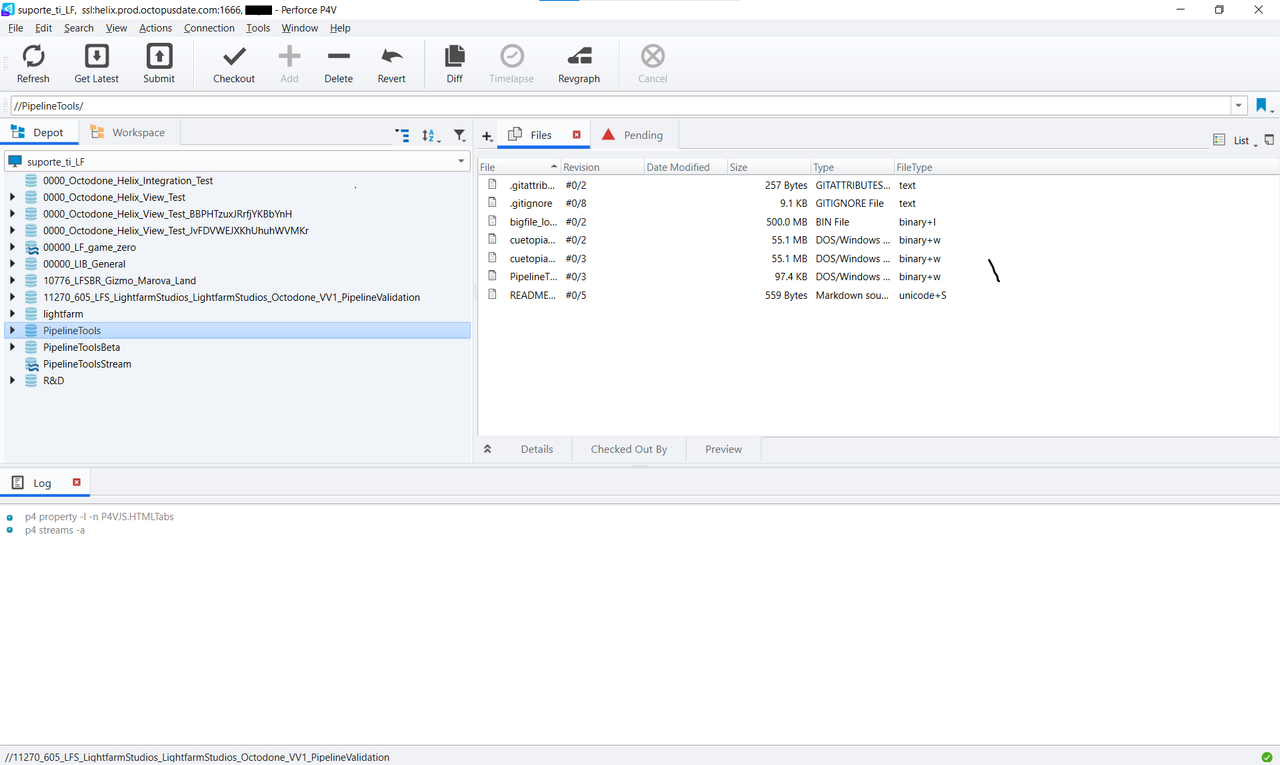The image size is (1280, 765).
Task: Expand the 0000_Octodone_Helix_View_Test depot
Action: coord(12,198)
